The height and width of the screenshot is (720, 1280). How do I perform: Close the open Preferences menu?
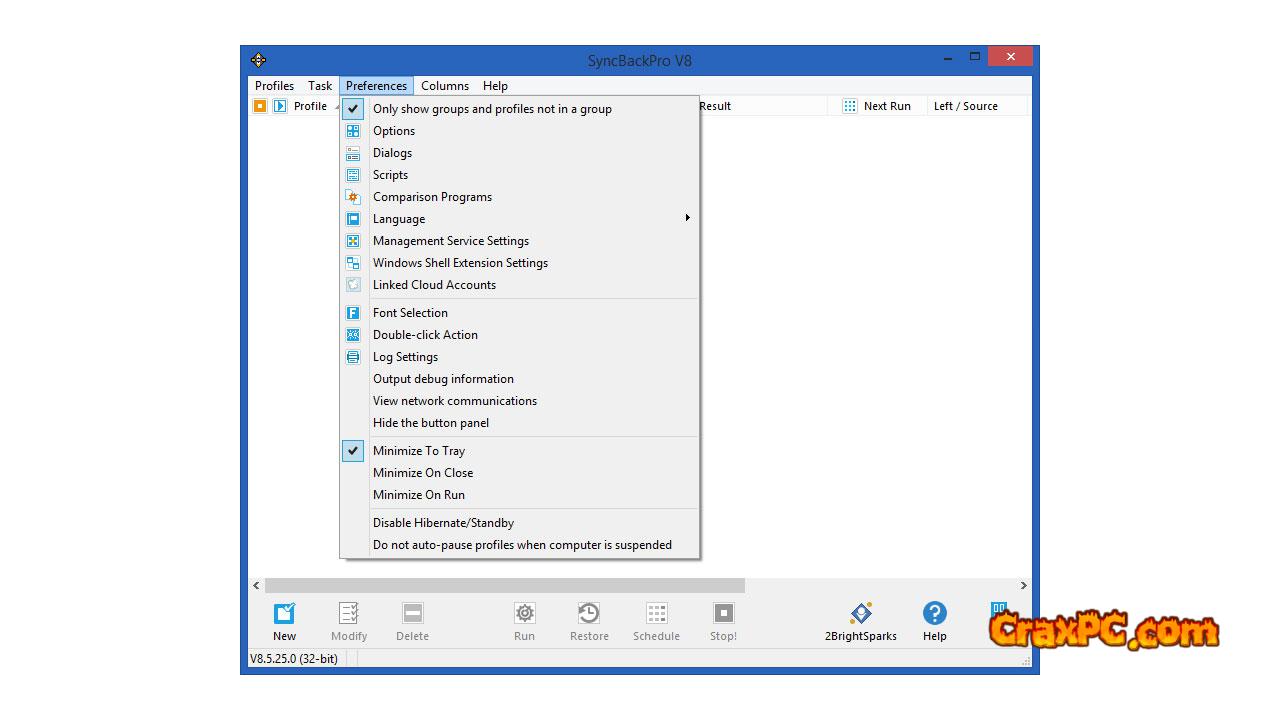pyautogui.click(x=376, y=86)
